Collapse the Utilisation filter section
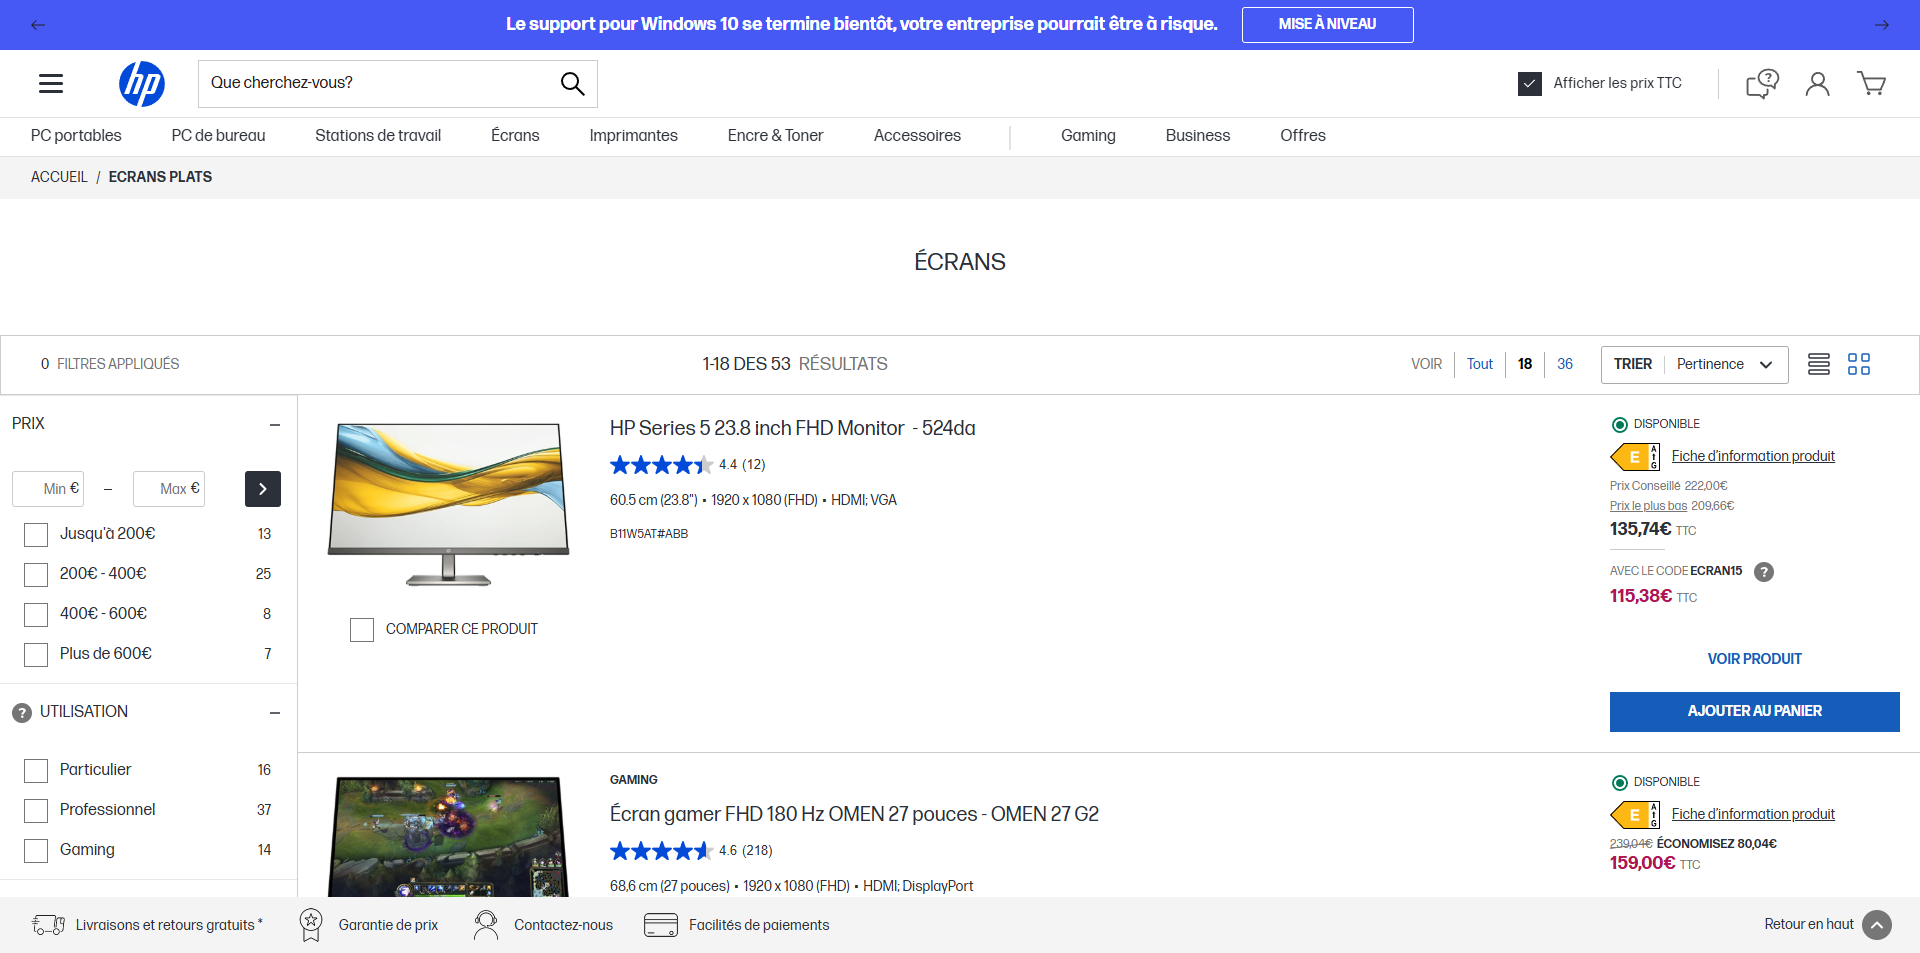The image size is (1920, 953). pos(275,713)
